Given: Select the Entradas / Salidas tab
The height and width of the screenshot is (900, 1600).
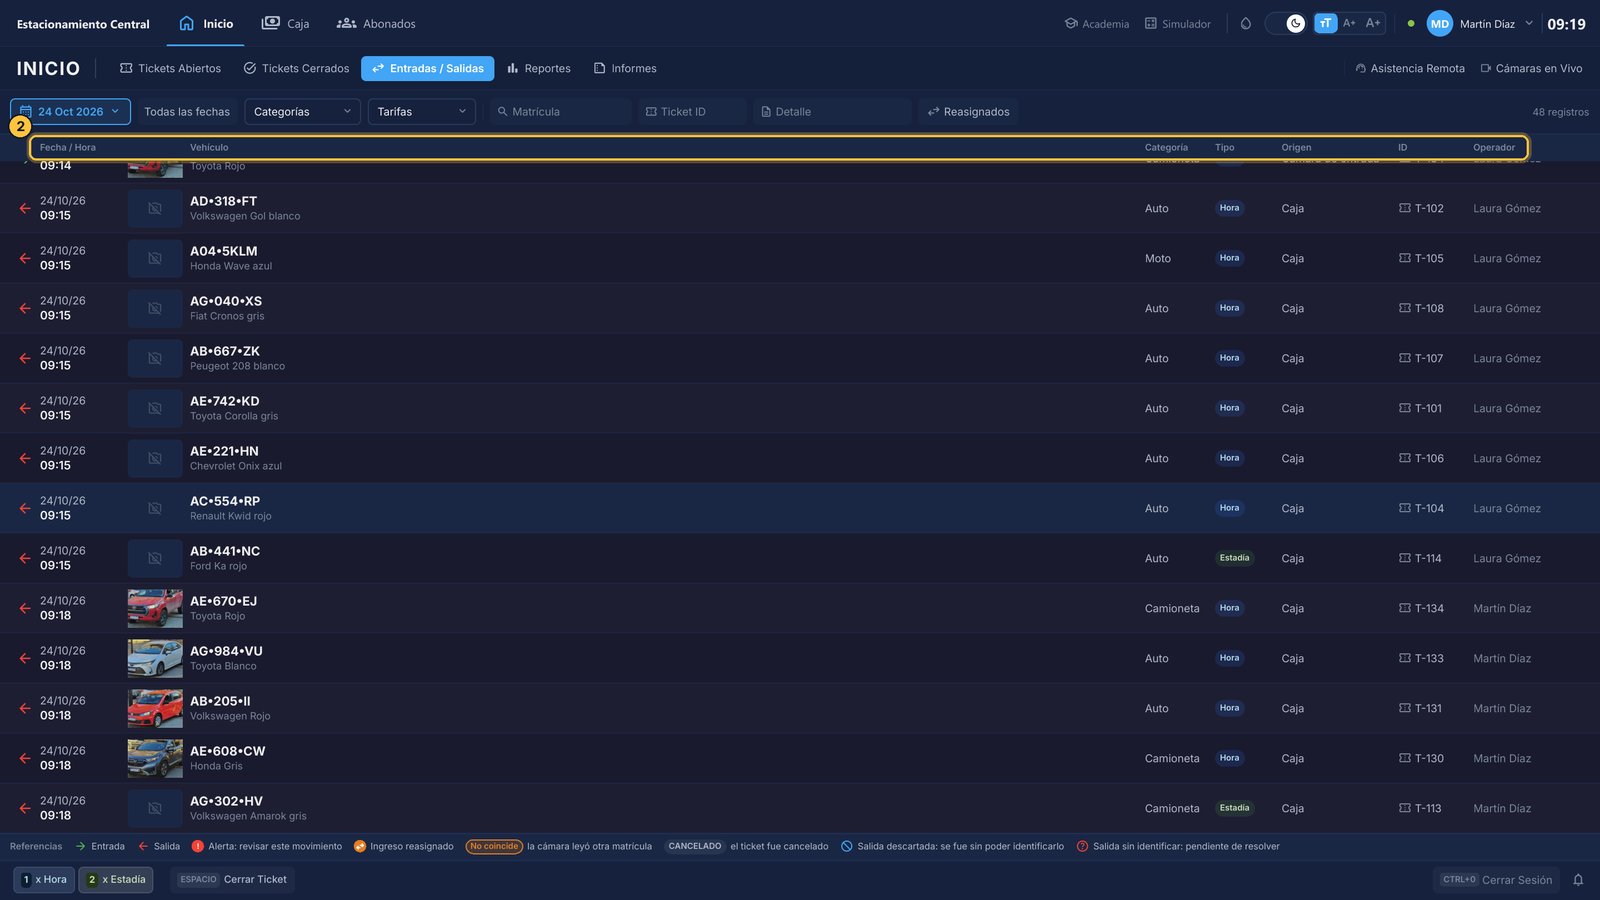Looking at the screenshot, I should pos(427,68).
